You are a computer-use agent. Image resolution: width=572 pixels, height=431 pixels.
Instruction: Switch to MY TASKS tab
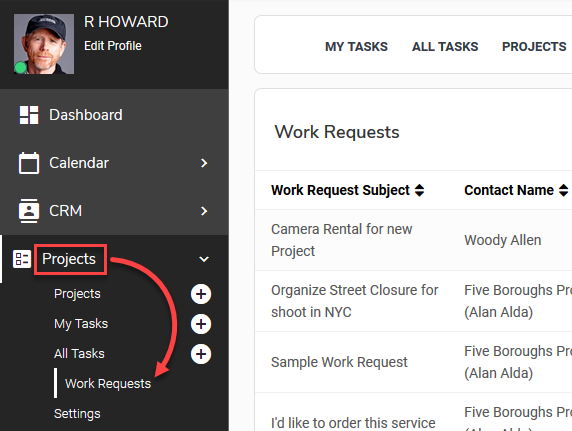tap(356, 47)
